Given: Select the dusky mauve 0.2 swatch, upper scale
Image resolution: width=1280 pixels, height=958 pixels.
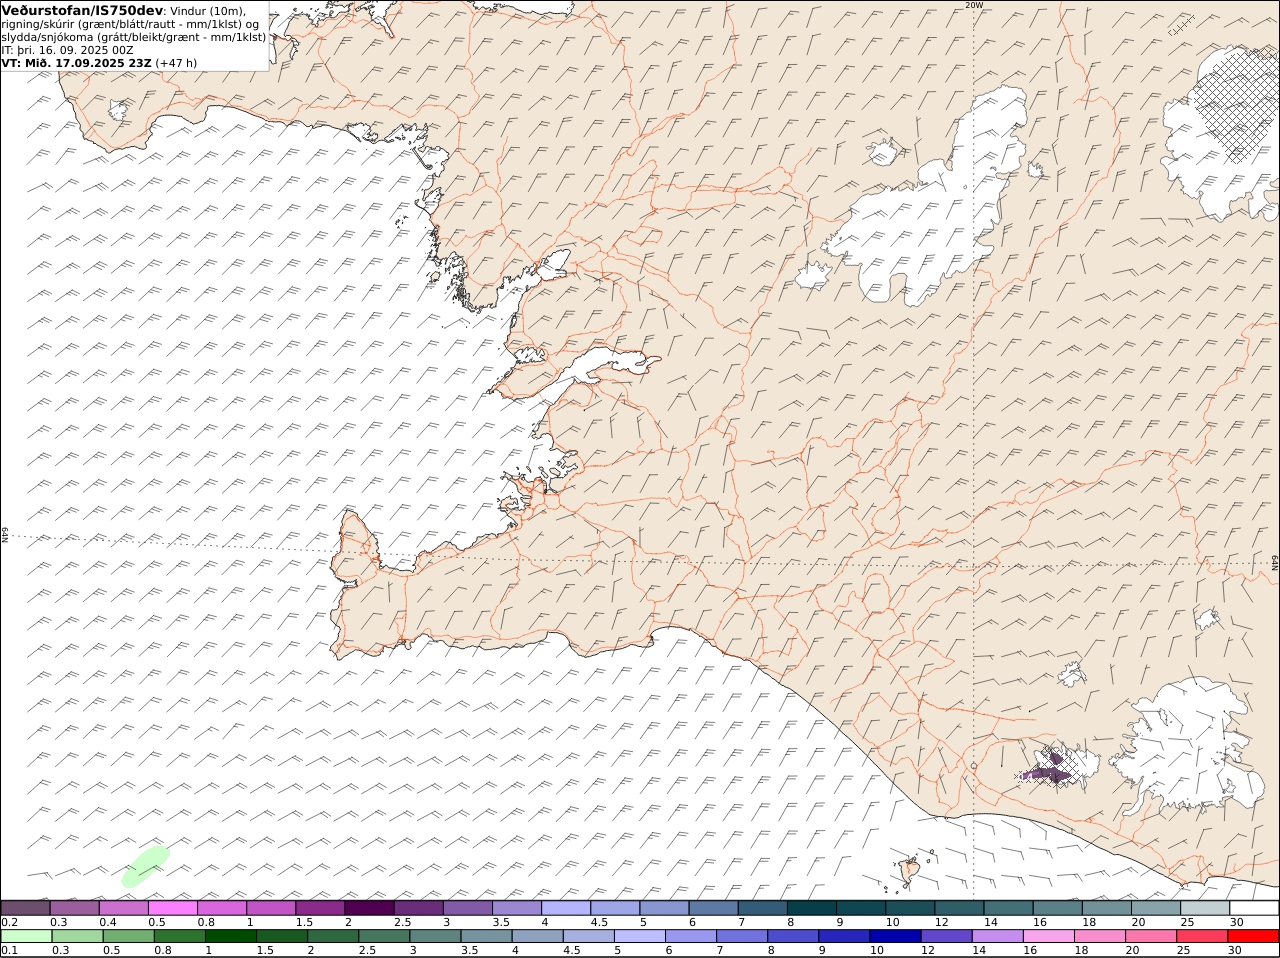Looking at the screenshot, I should coord(26,908).
